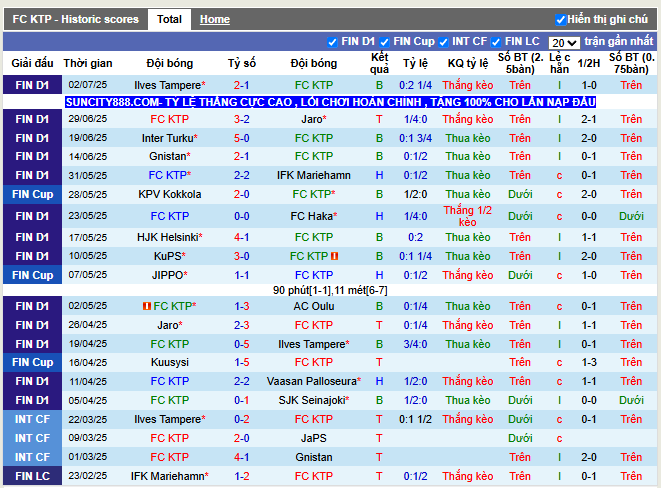Open the KPV Kokkola team link
661x488 pixels.
pos(169,194)
